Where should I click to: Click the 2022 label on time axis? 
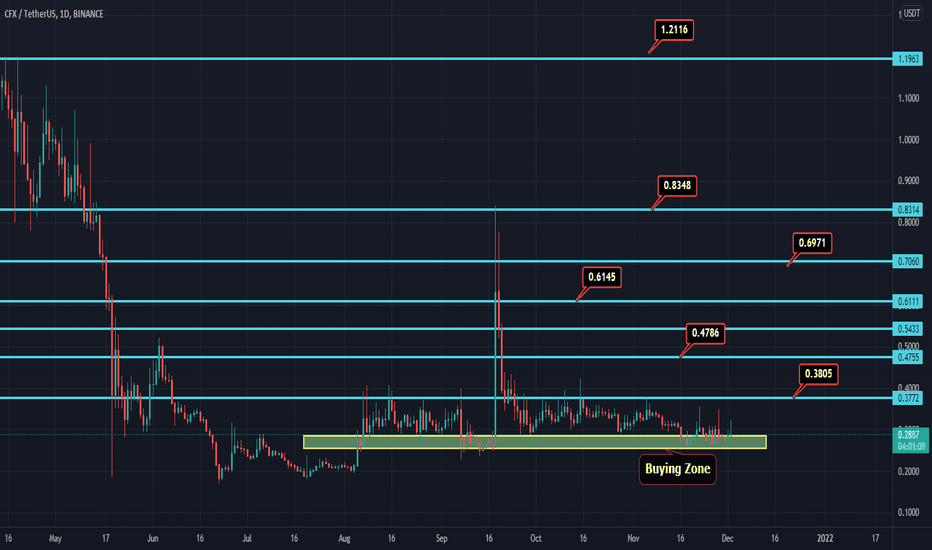pos(825,539)
